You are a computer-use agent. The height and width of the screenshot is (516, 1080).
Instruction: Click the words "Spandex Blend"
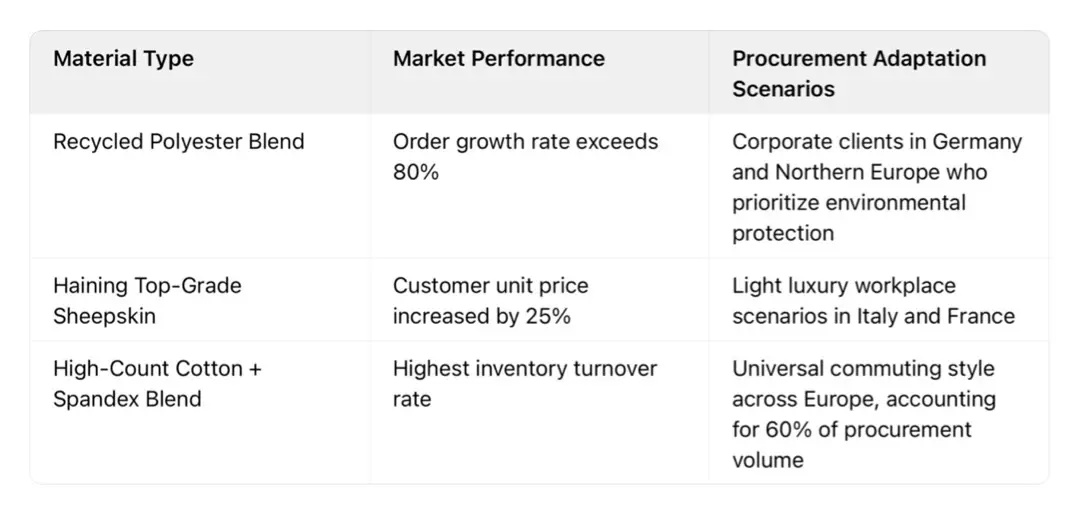pyautogui.click(x=127, y=399)
